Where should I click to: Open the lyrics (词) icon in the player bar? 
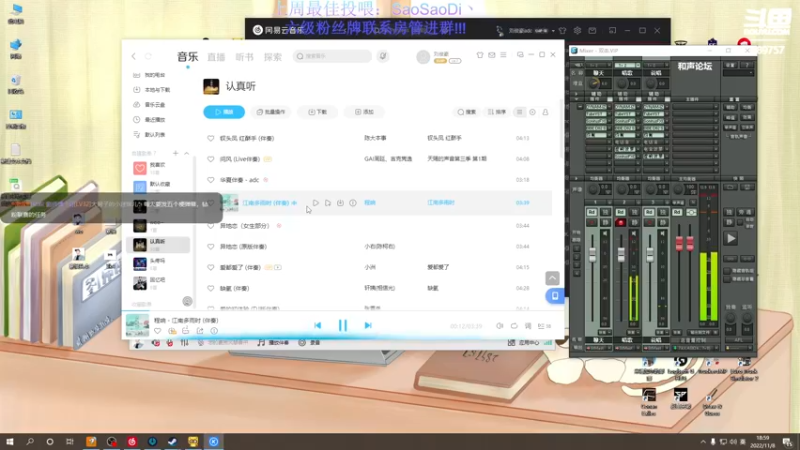528,326
